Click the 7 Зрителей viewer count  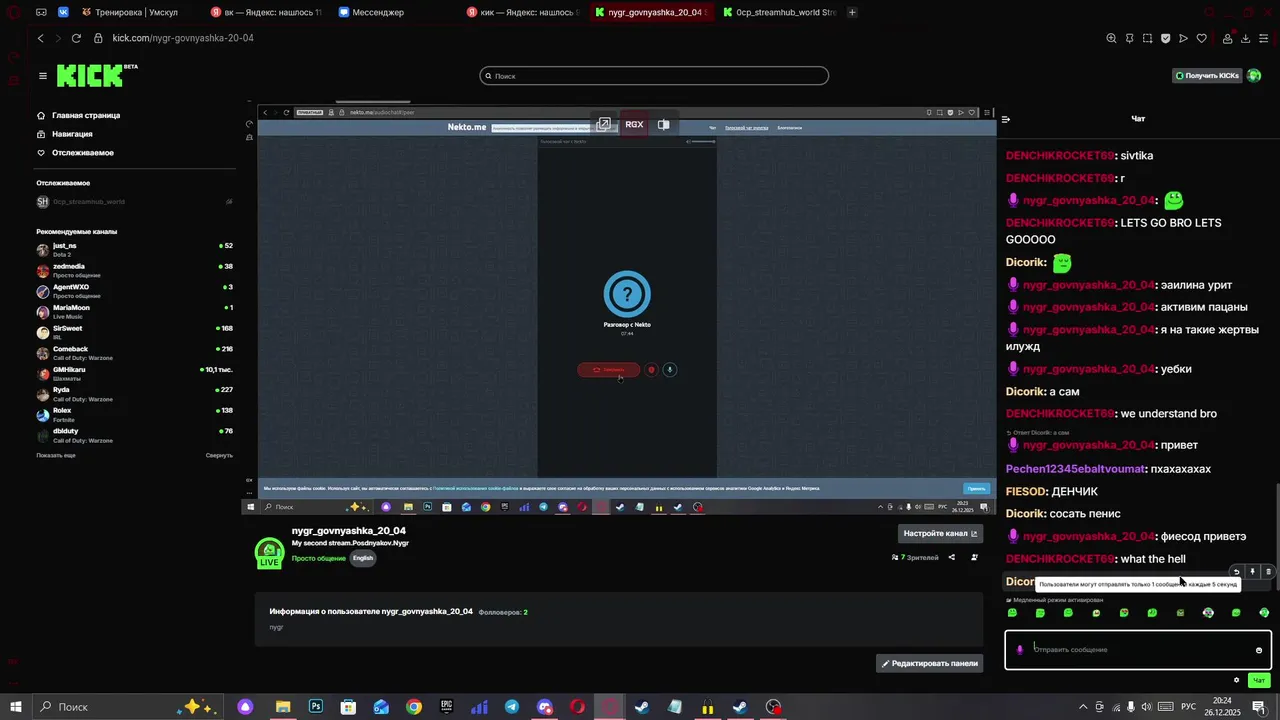(915, 558)
